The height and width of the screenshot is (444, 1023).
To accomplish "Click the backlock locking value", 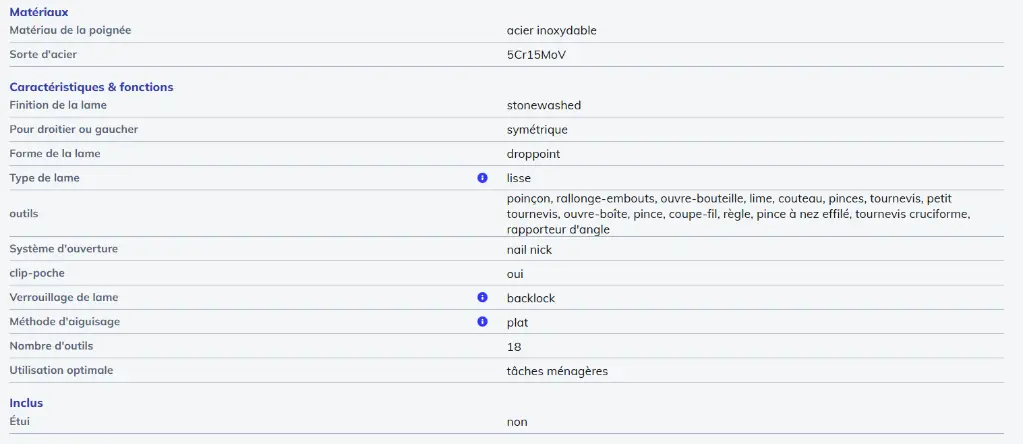I will [530, 298].
